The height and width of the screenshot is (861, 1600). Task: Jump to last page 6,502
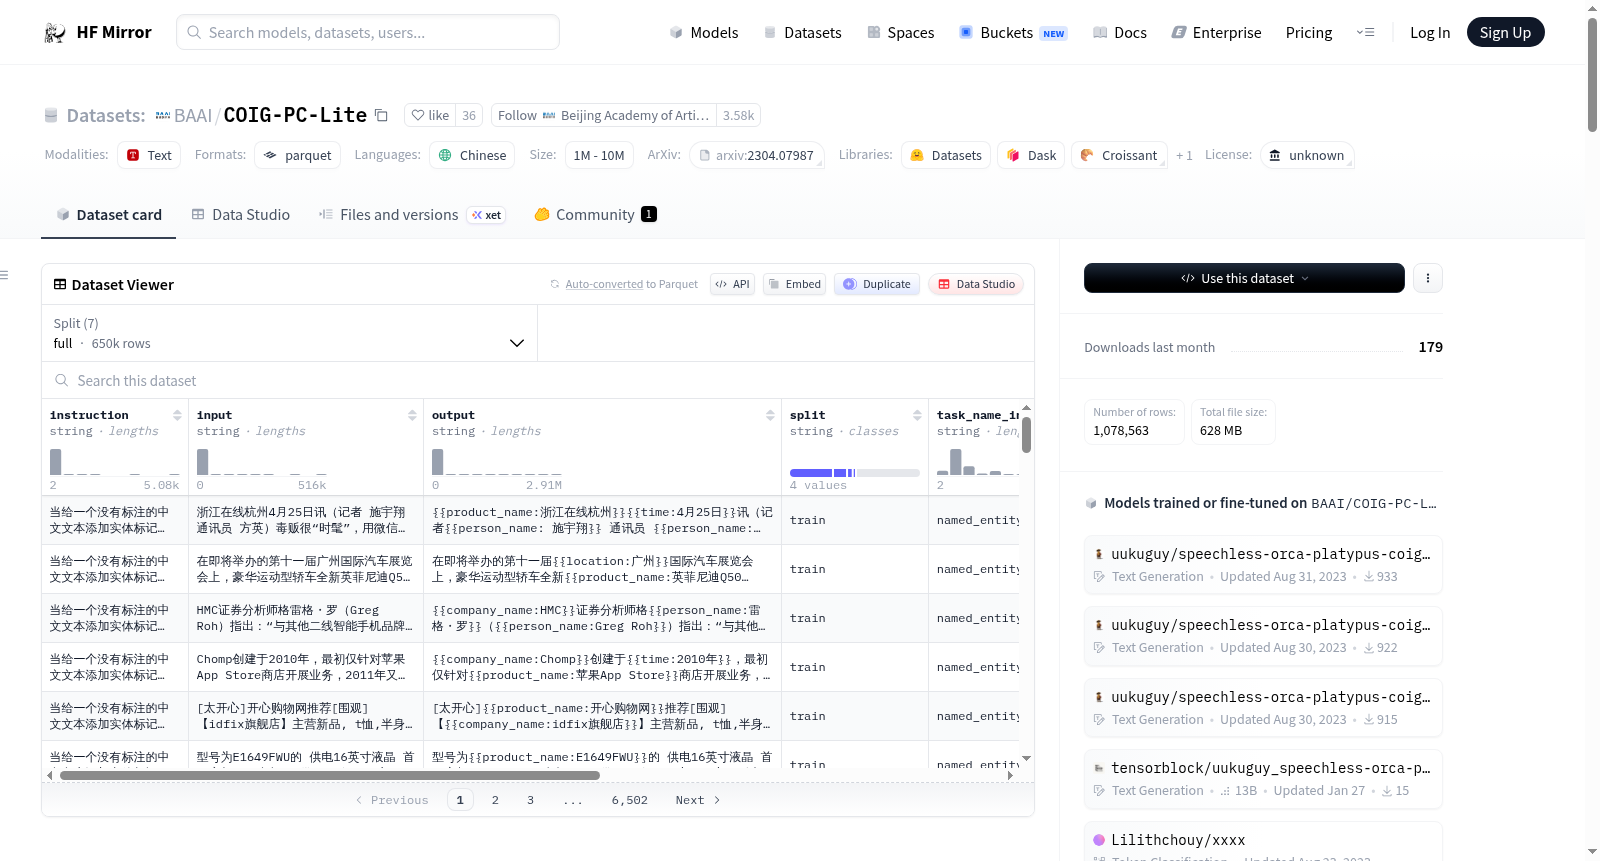629,800
